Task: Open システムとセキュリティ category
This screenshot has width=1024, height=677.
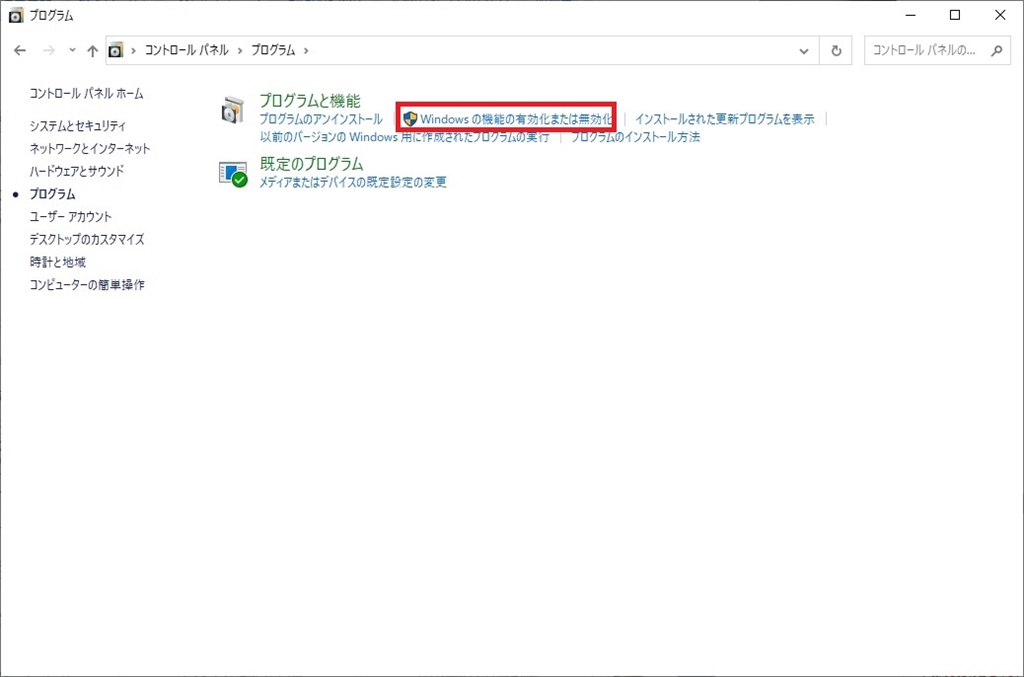Action: [78, 125]
